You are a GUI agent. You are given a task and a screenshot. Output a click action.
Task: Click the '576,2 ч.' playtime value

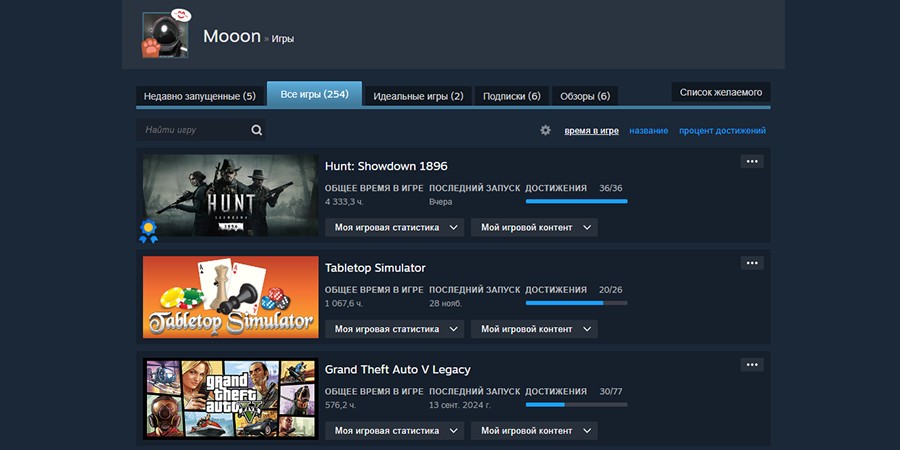click(x=340, y=405)
